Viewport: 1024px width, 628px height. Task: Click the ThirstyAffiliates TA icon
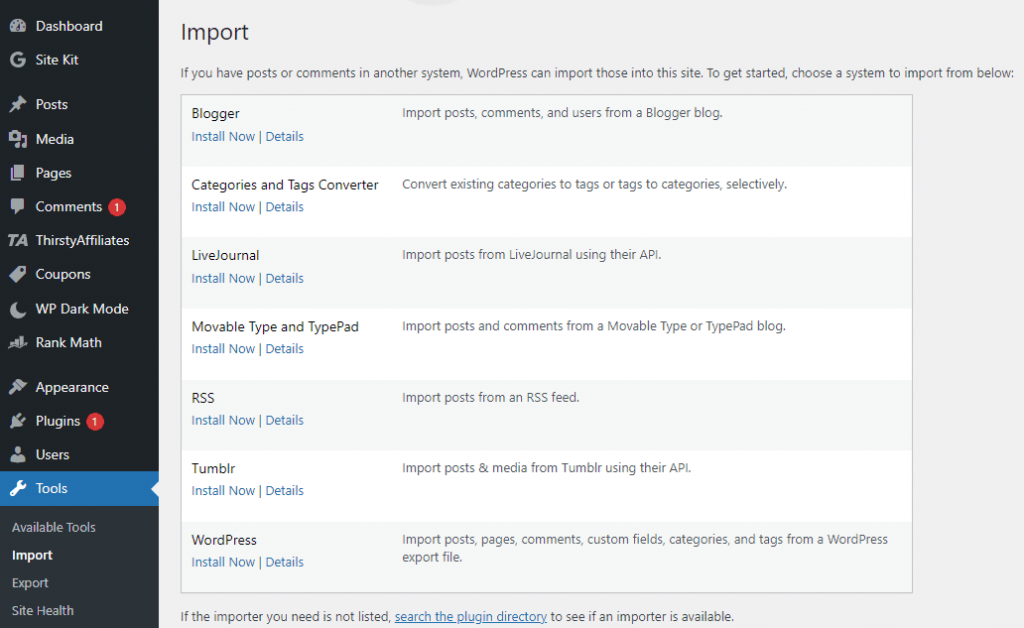click(x=18, y=240)
